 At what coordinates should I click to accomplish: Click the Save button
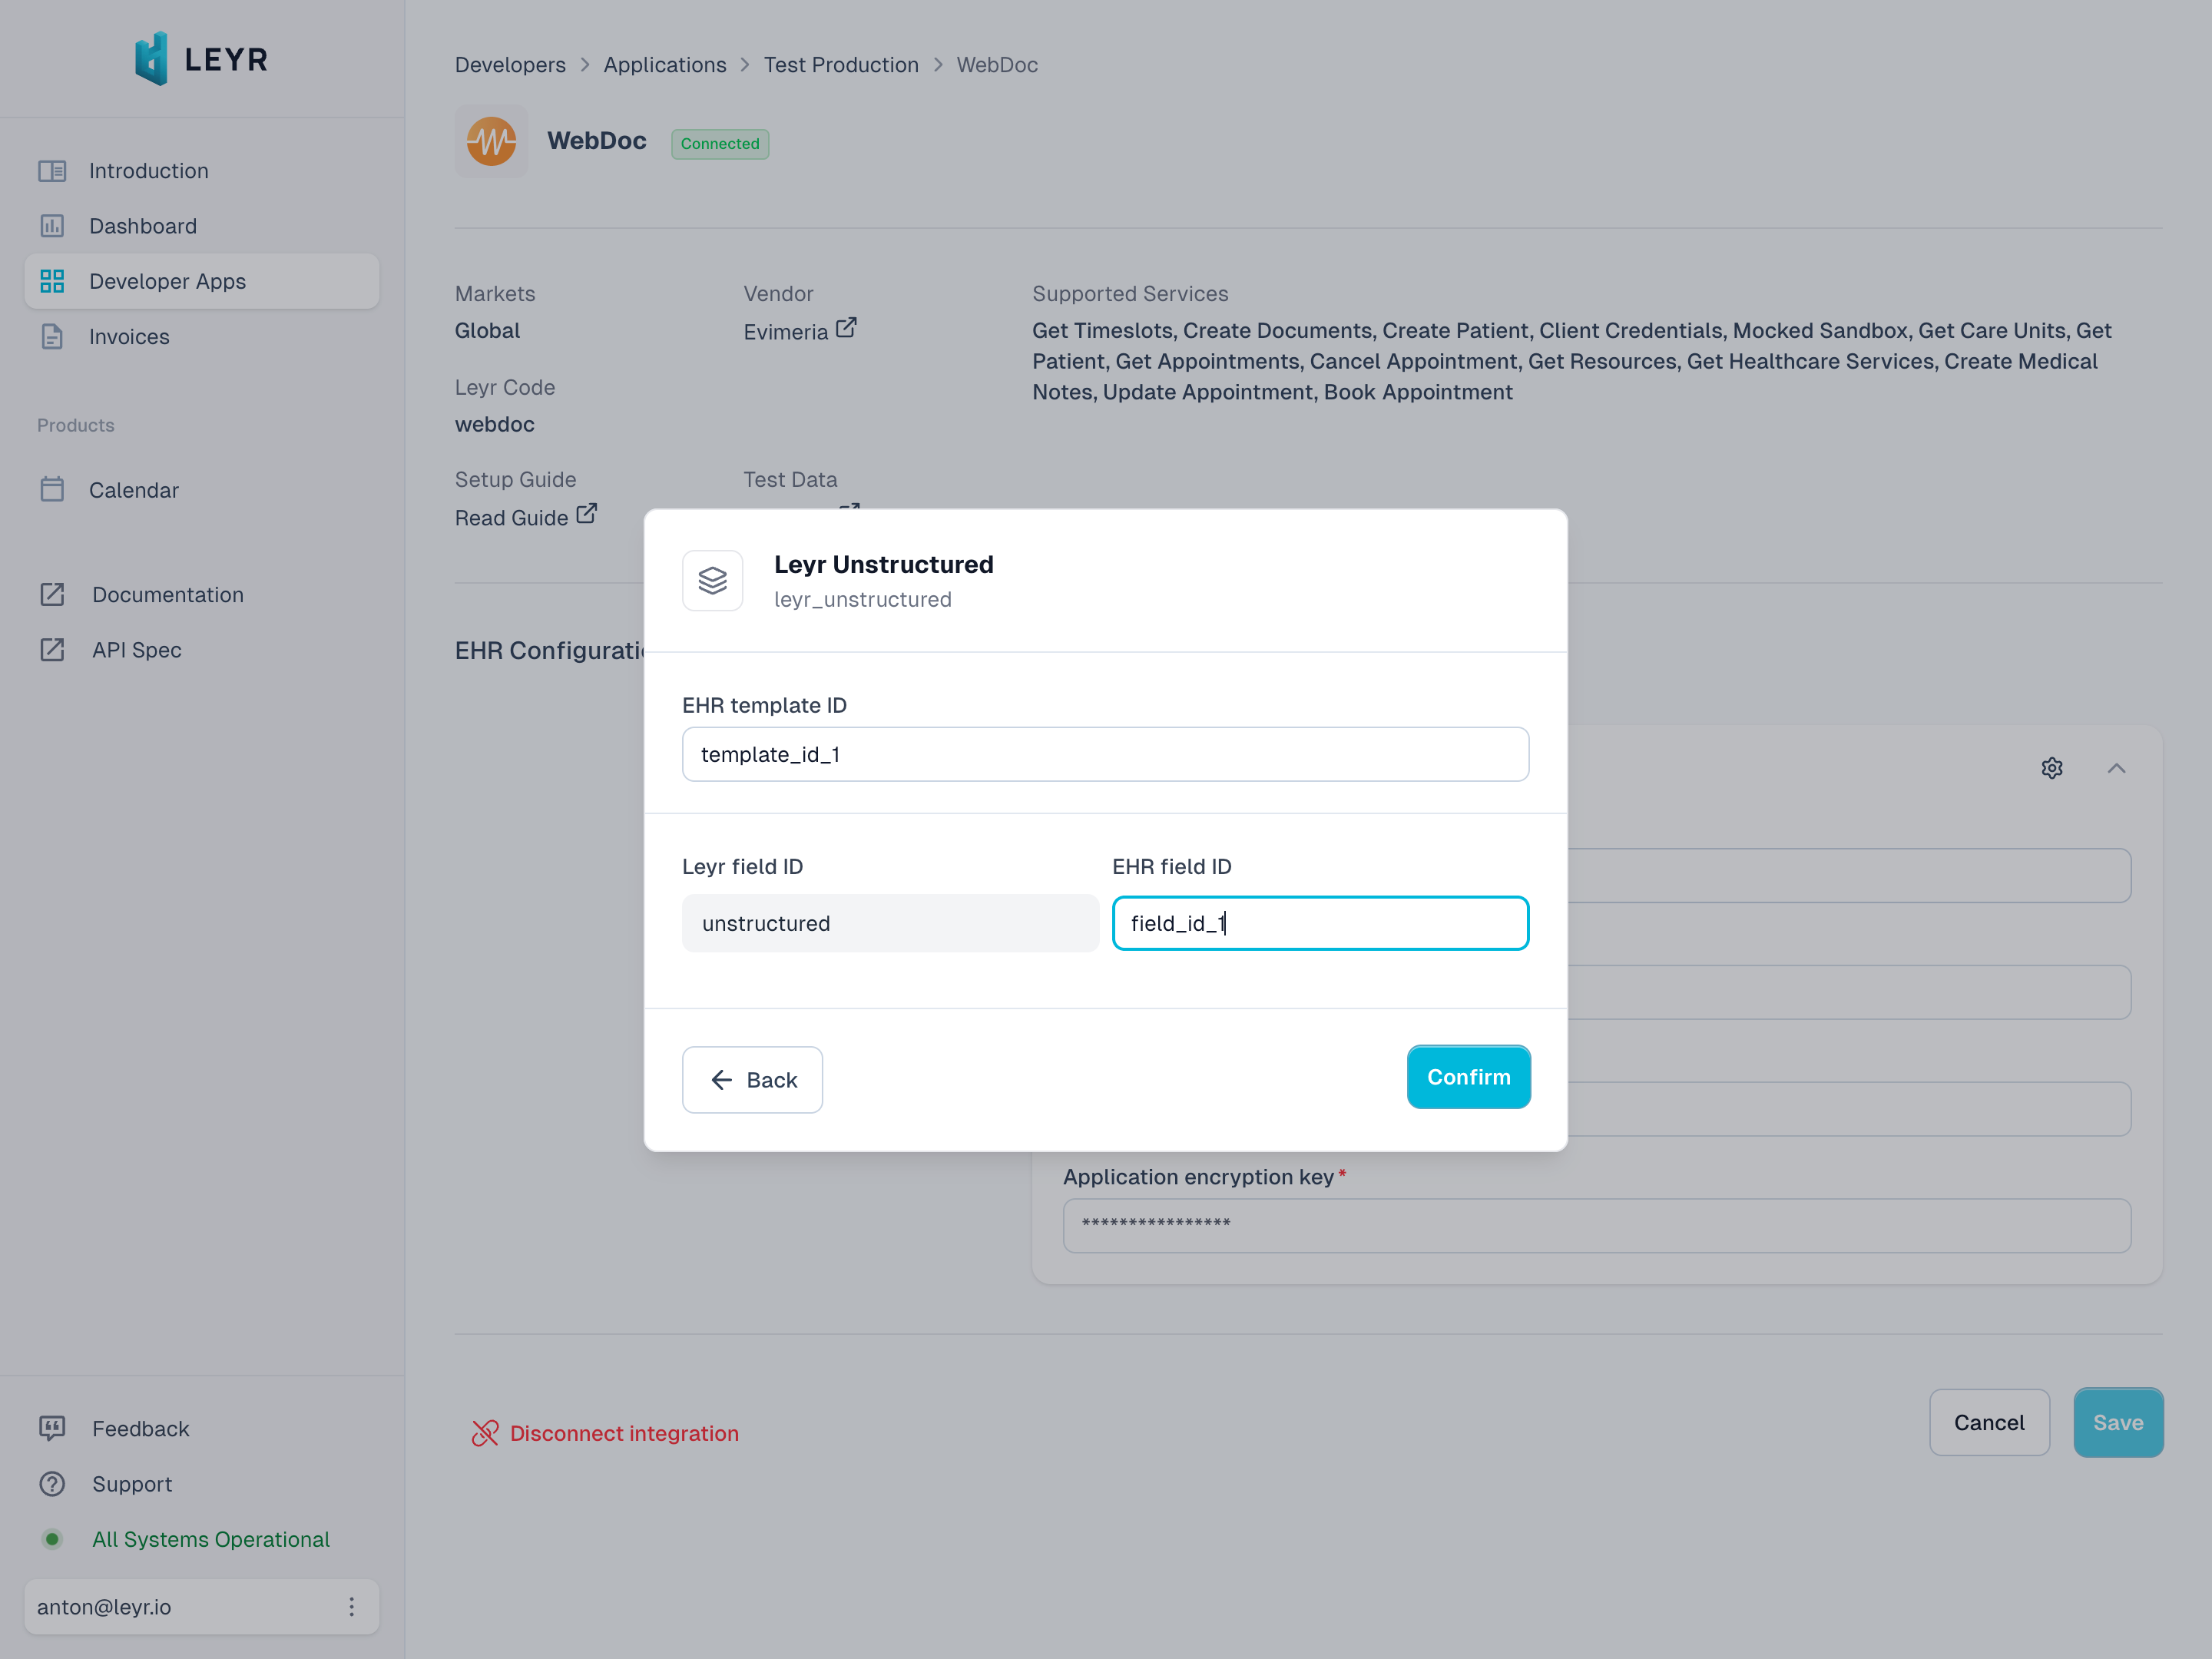pyautogui.click(x=2118, y=1422)
